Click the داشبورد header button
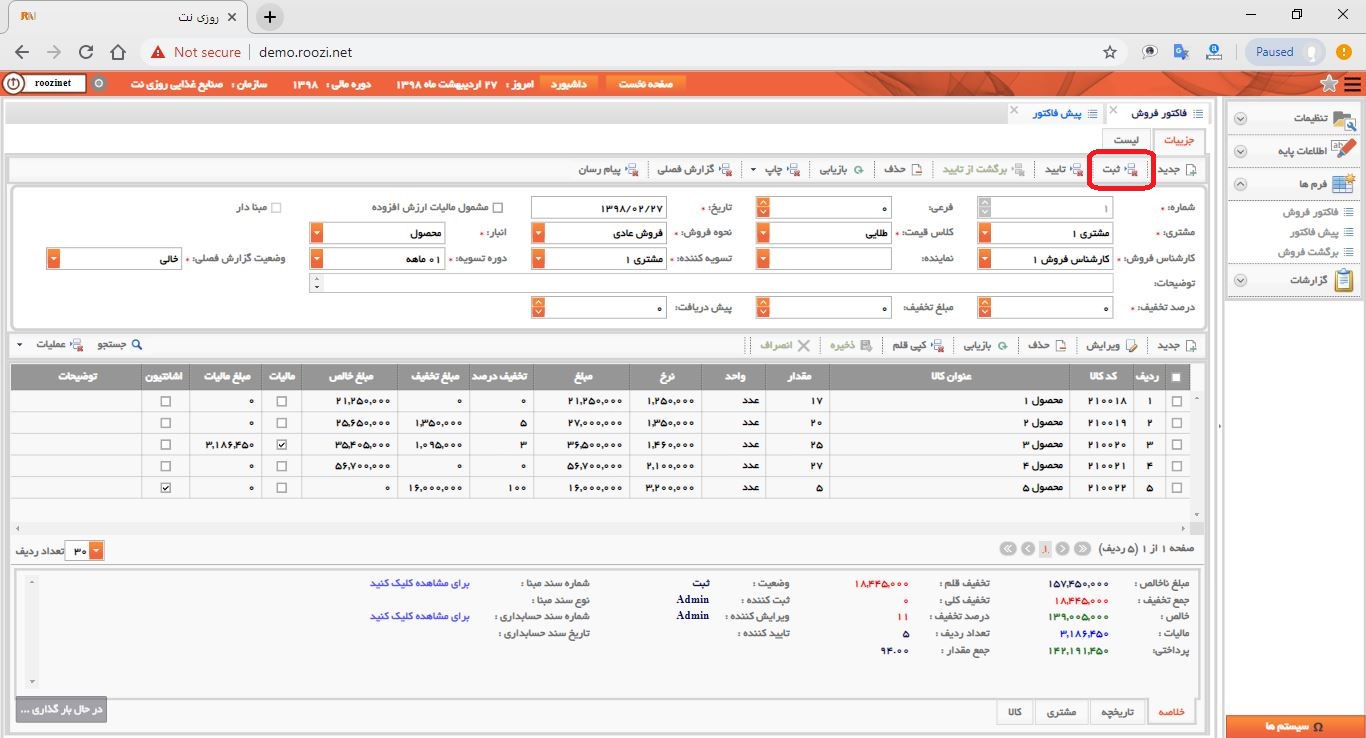 point(570,84)
